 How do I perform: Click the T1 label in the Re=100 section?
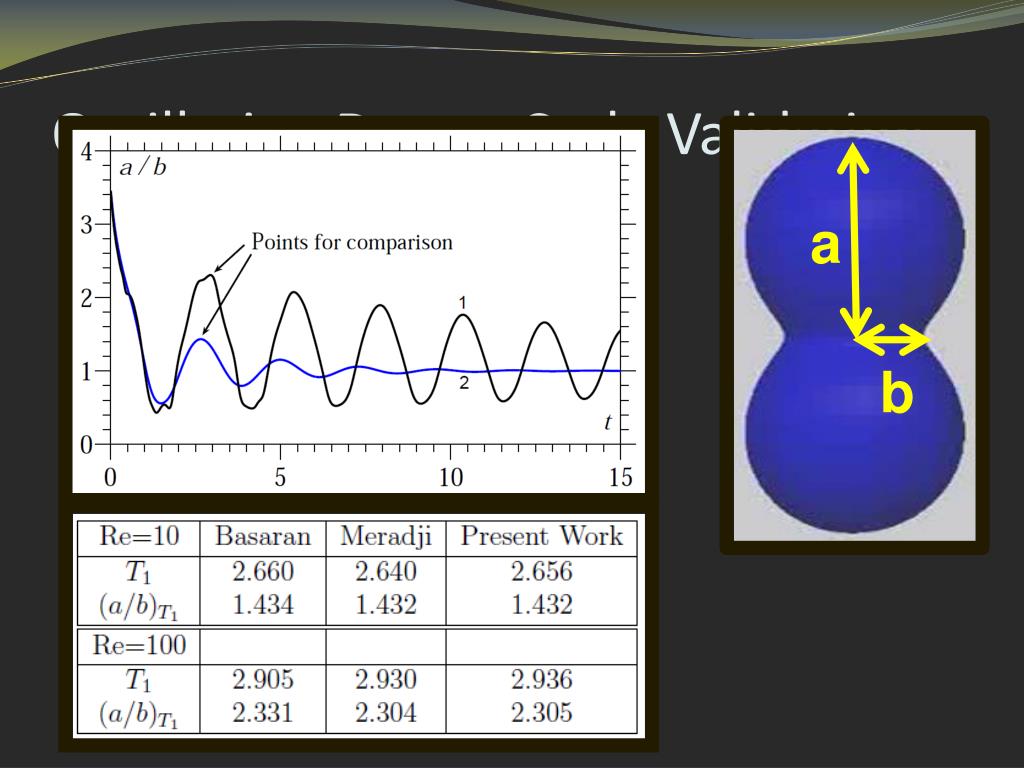pos(138,681)
